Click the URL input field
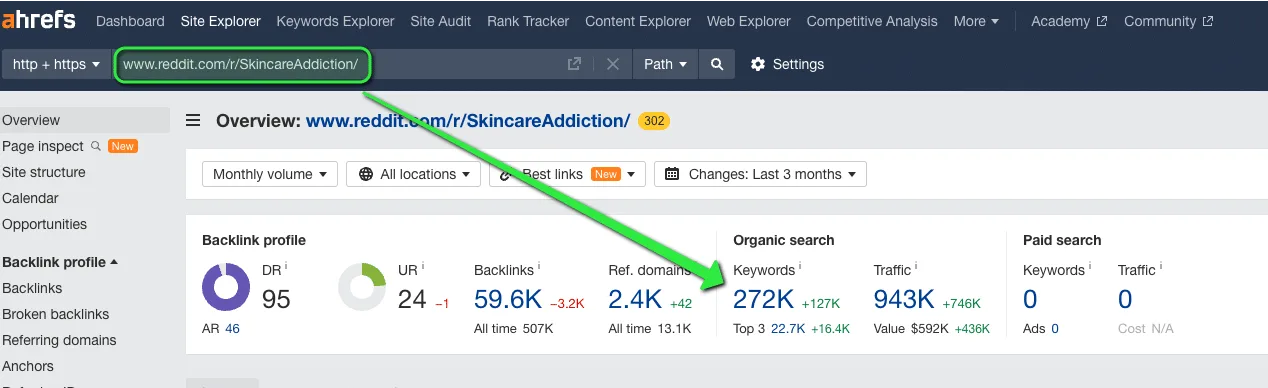Viewport: 1268px width, 388px height. tap(340, 64)
